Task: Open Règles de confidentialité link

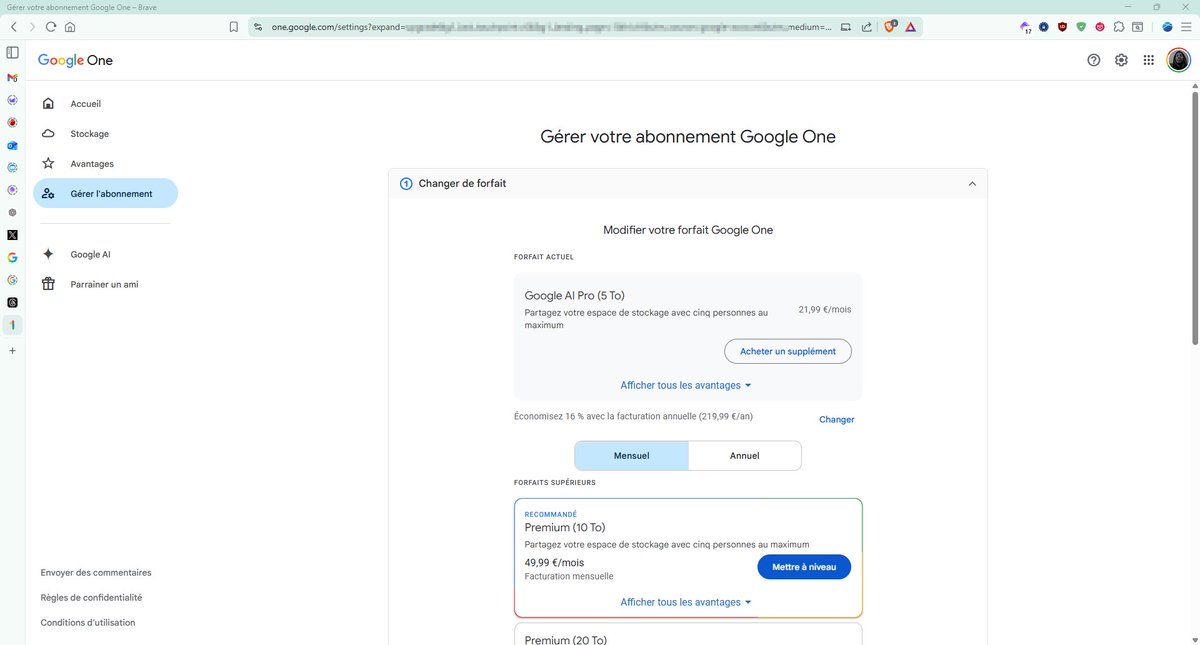Action: pos(91,597)
